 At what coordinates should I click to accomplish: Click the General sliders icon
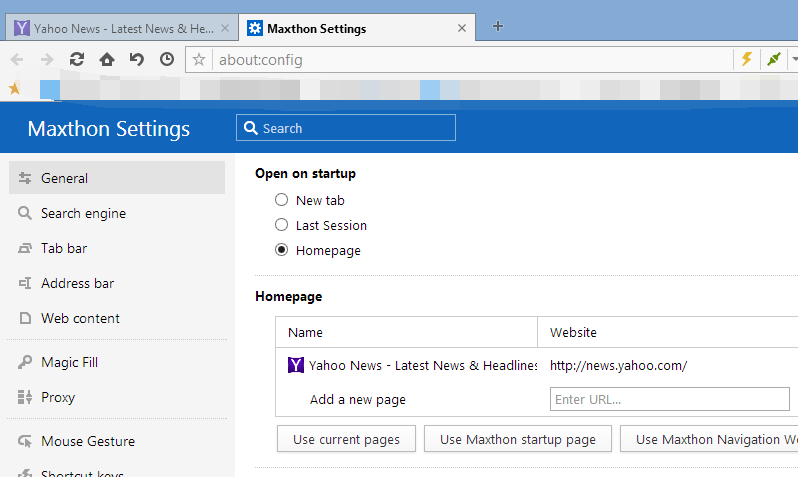[x=25, y=178]
